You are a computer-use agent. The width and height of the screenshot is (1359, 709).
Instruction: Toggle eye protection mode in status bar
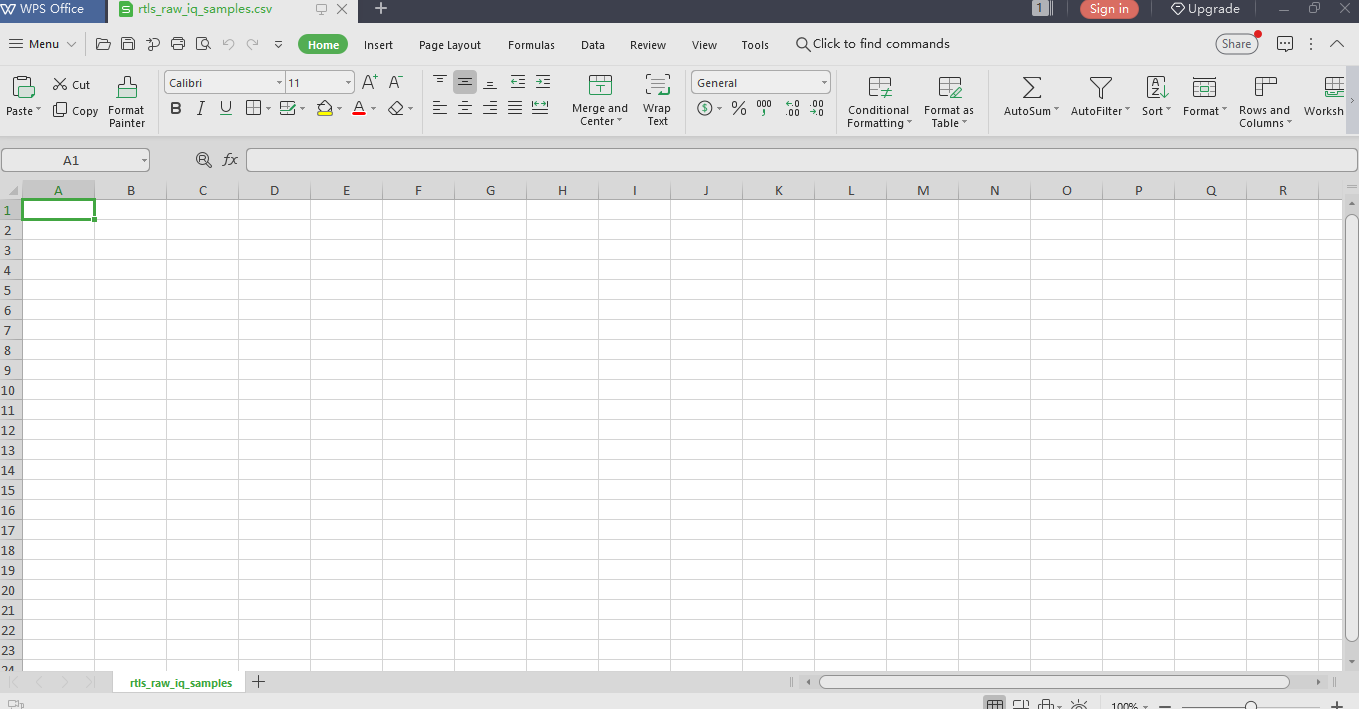[x=1078, y=705]
